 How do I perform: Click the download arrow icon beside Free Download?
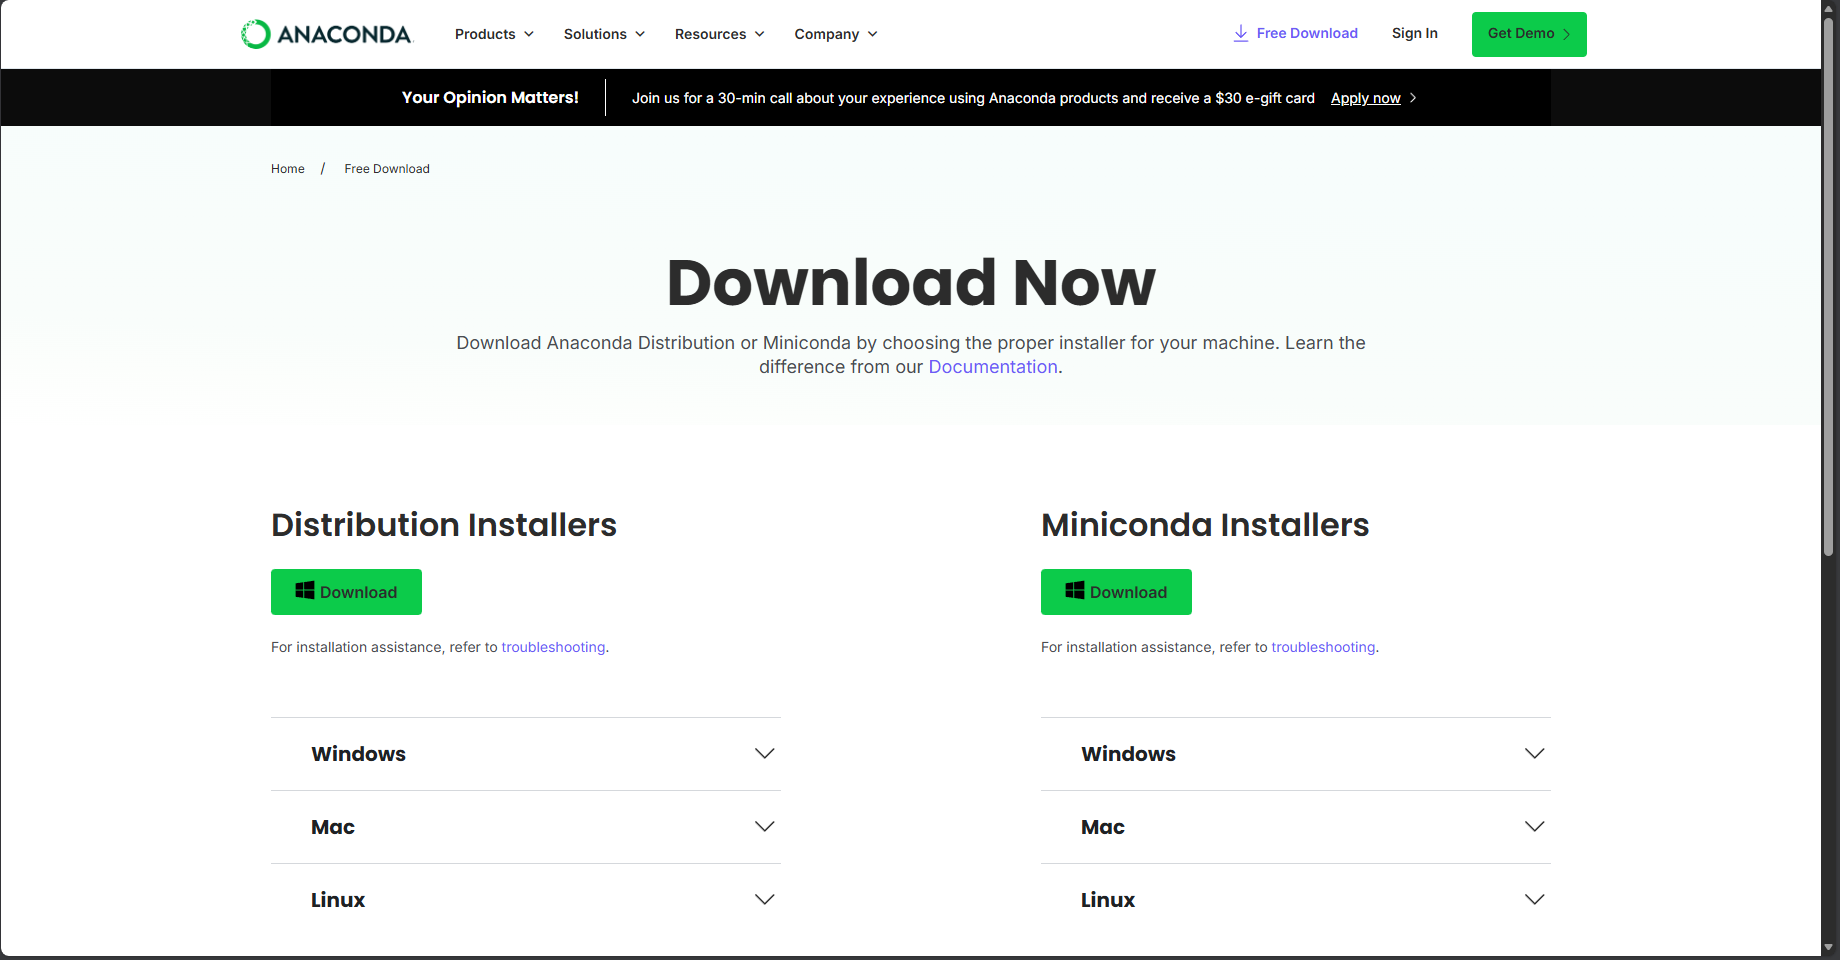(1240, 33)
